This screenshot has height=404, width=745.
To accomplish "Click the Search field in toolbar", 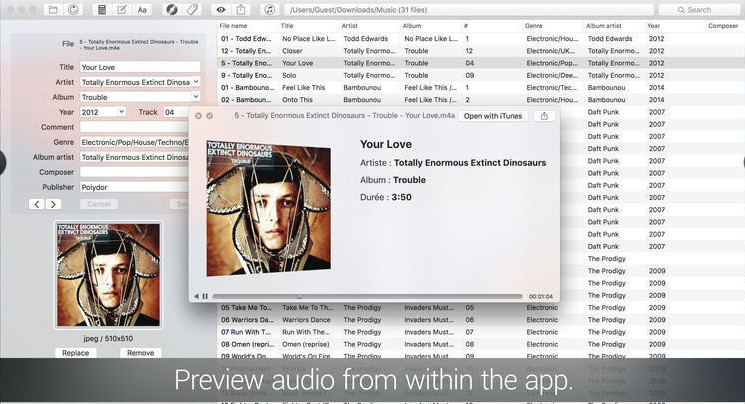I will pos(698,10).
